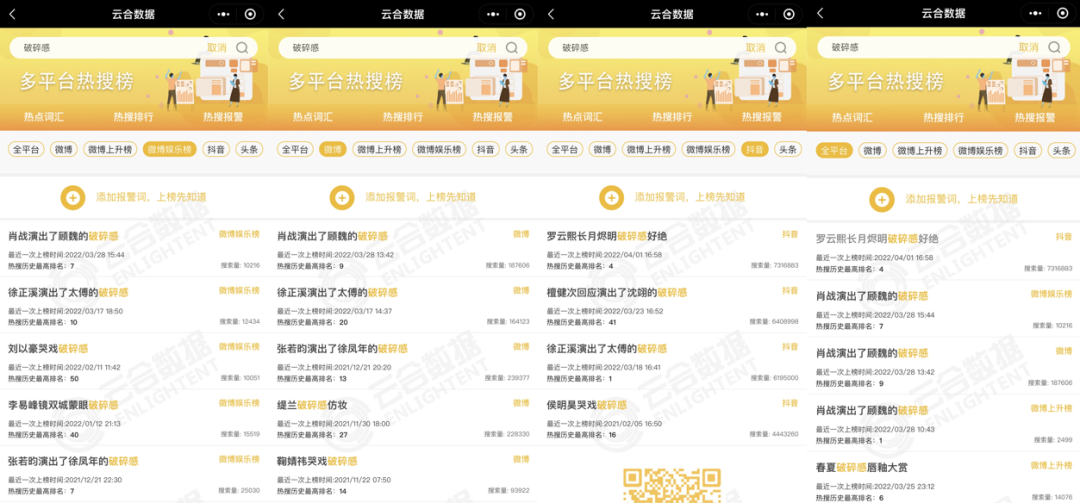Cancel the search on the fourth screen (取消)

tap(1028, 48)
